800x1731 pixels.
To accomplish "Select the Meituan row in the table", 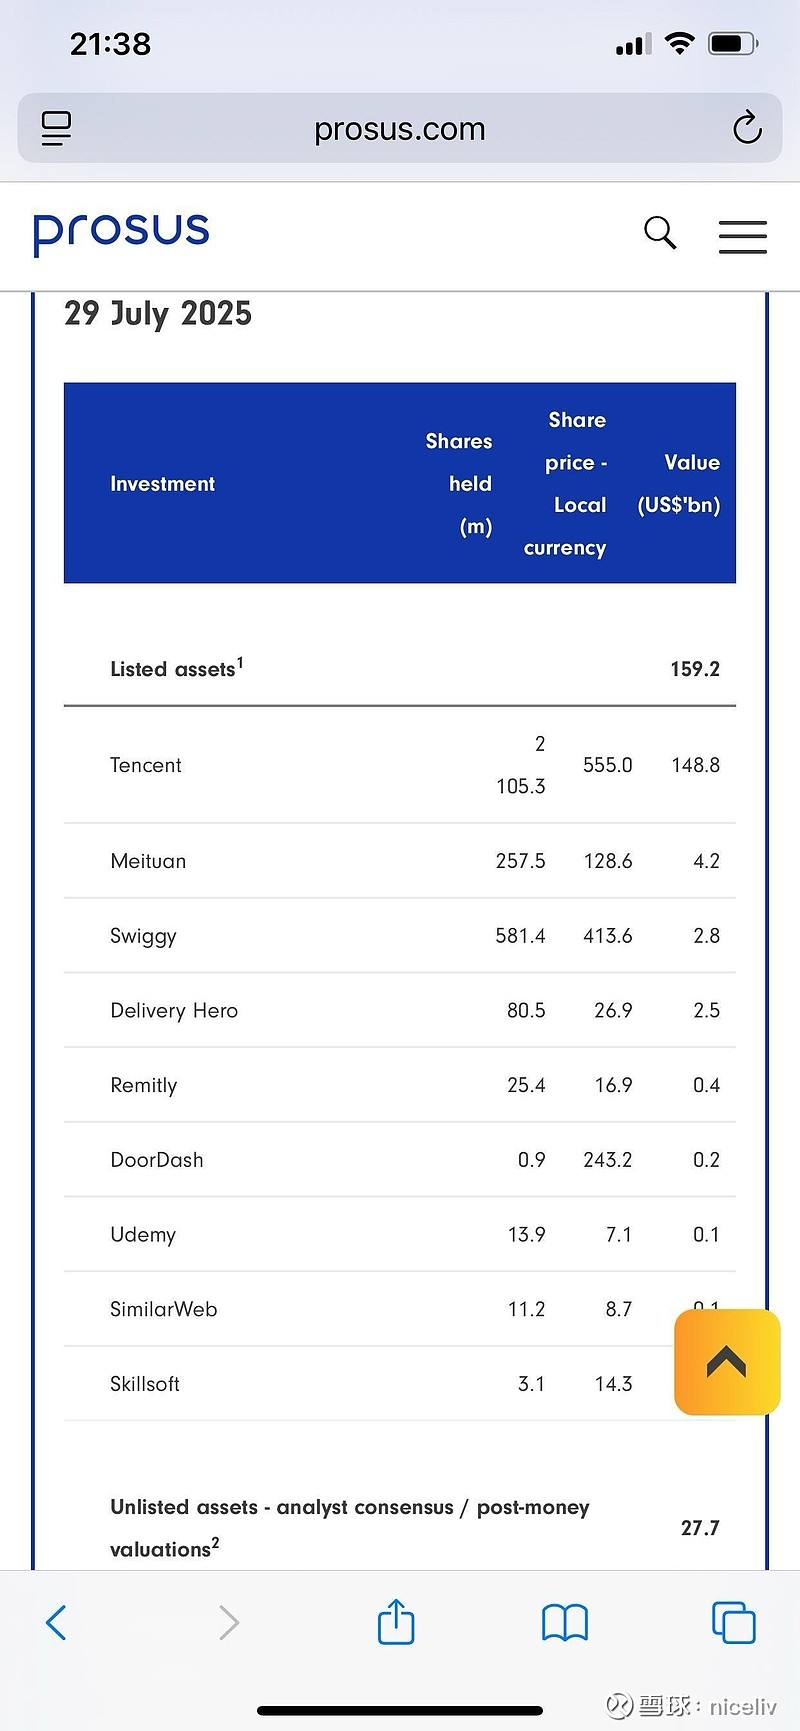I will pos(148,861).
